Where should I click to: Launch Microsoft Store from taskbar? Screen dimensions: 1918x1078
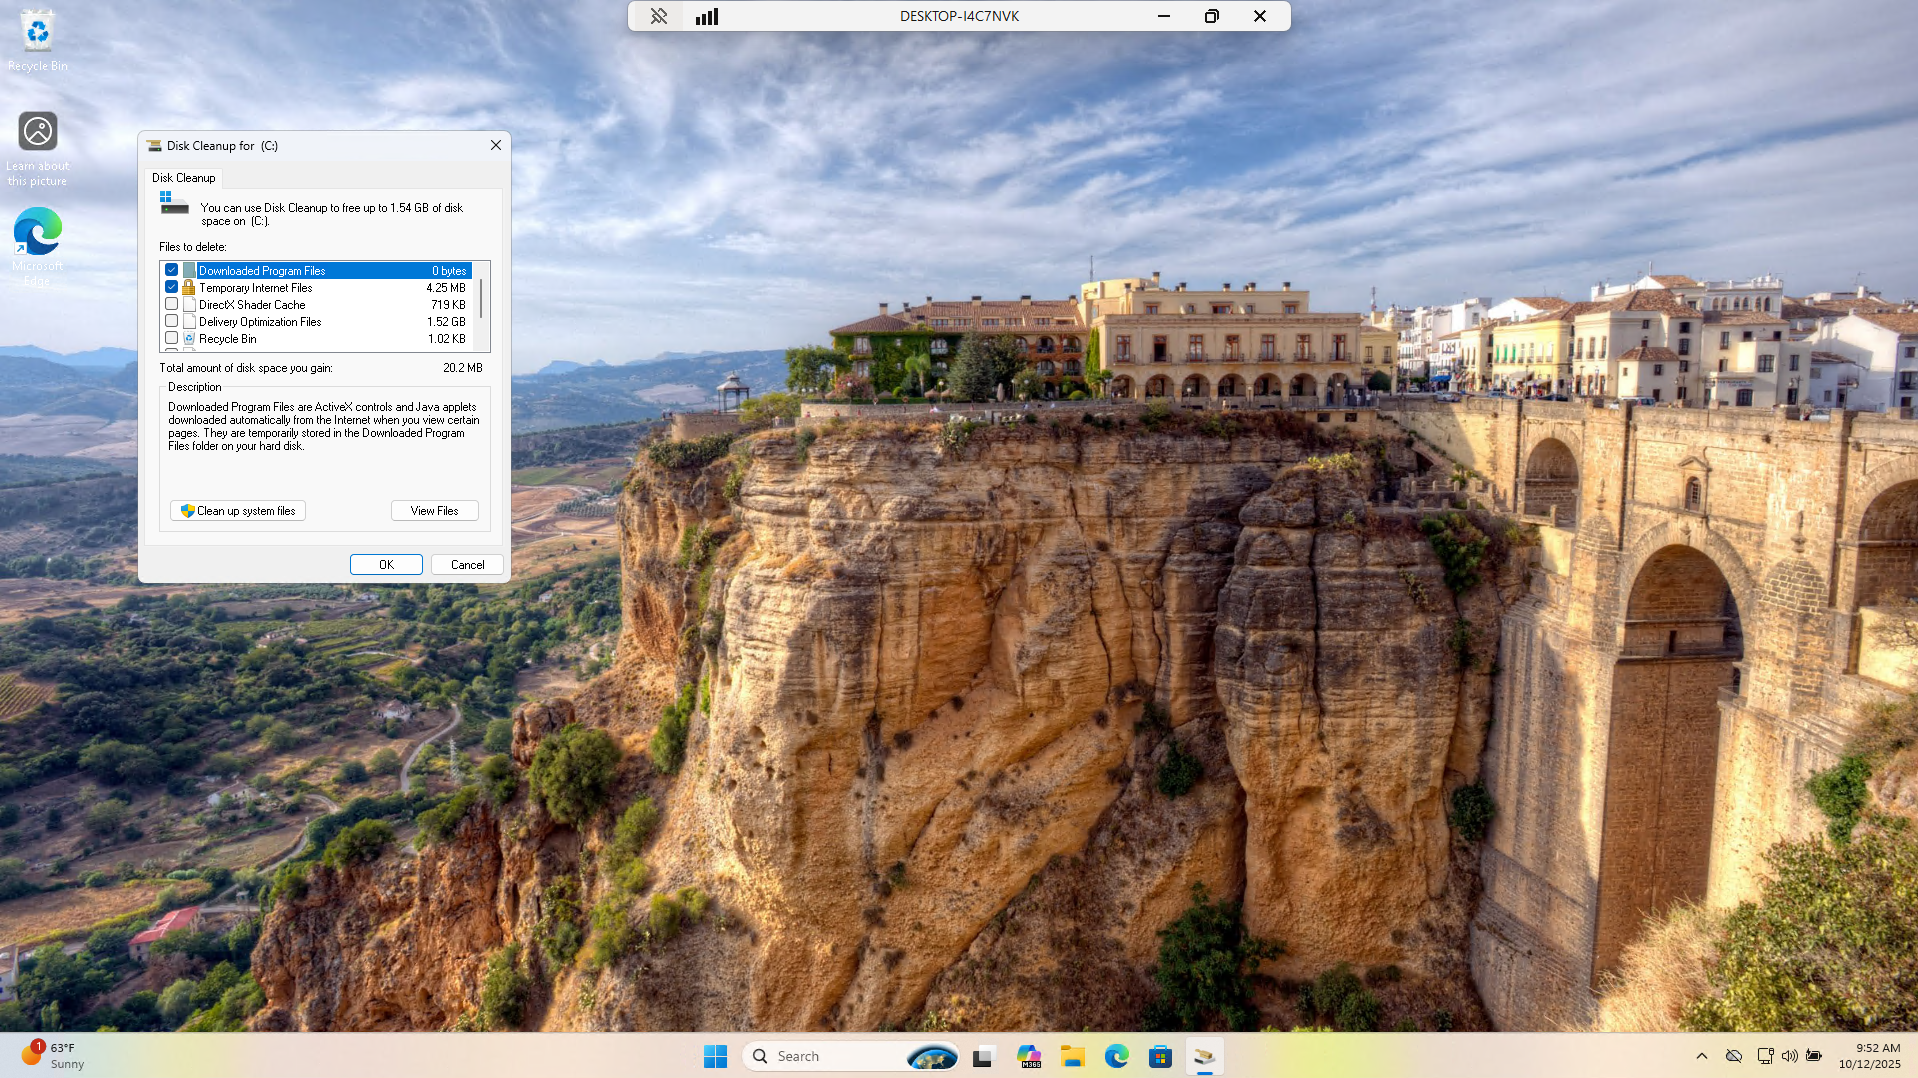click(1160, 1056)
